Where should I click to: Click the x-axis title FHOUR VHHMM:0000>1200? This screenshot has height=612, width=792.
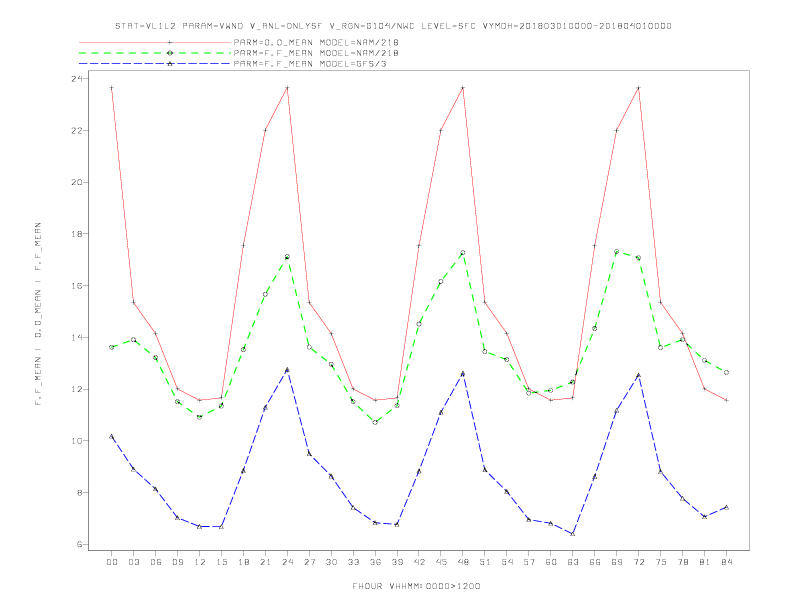(x=416, y=586)
